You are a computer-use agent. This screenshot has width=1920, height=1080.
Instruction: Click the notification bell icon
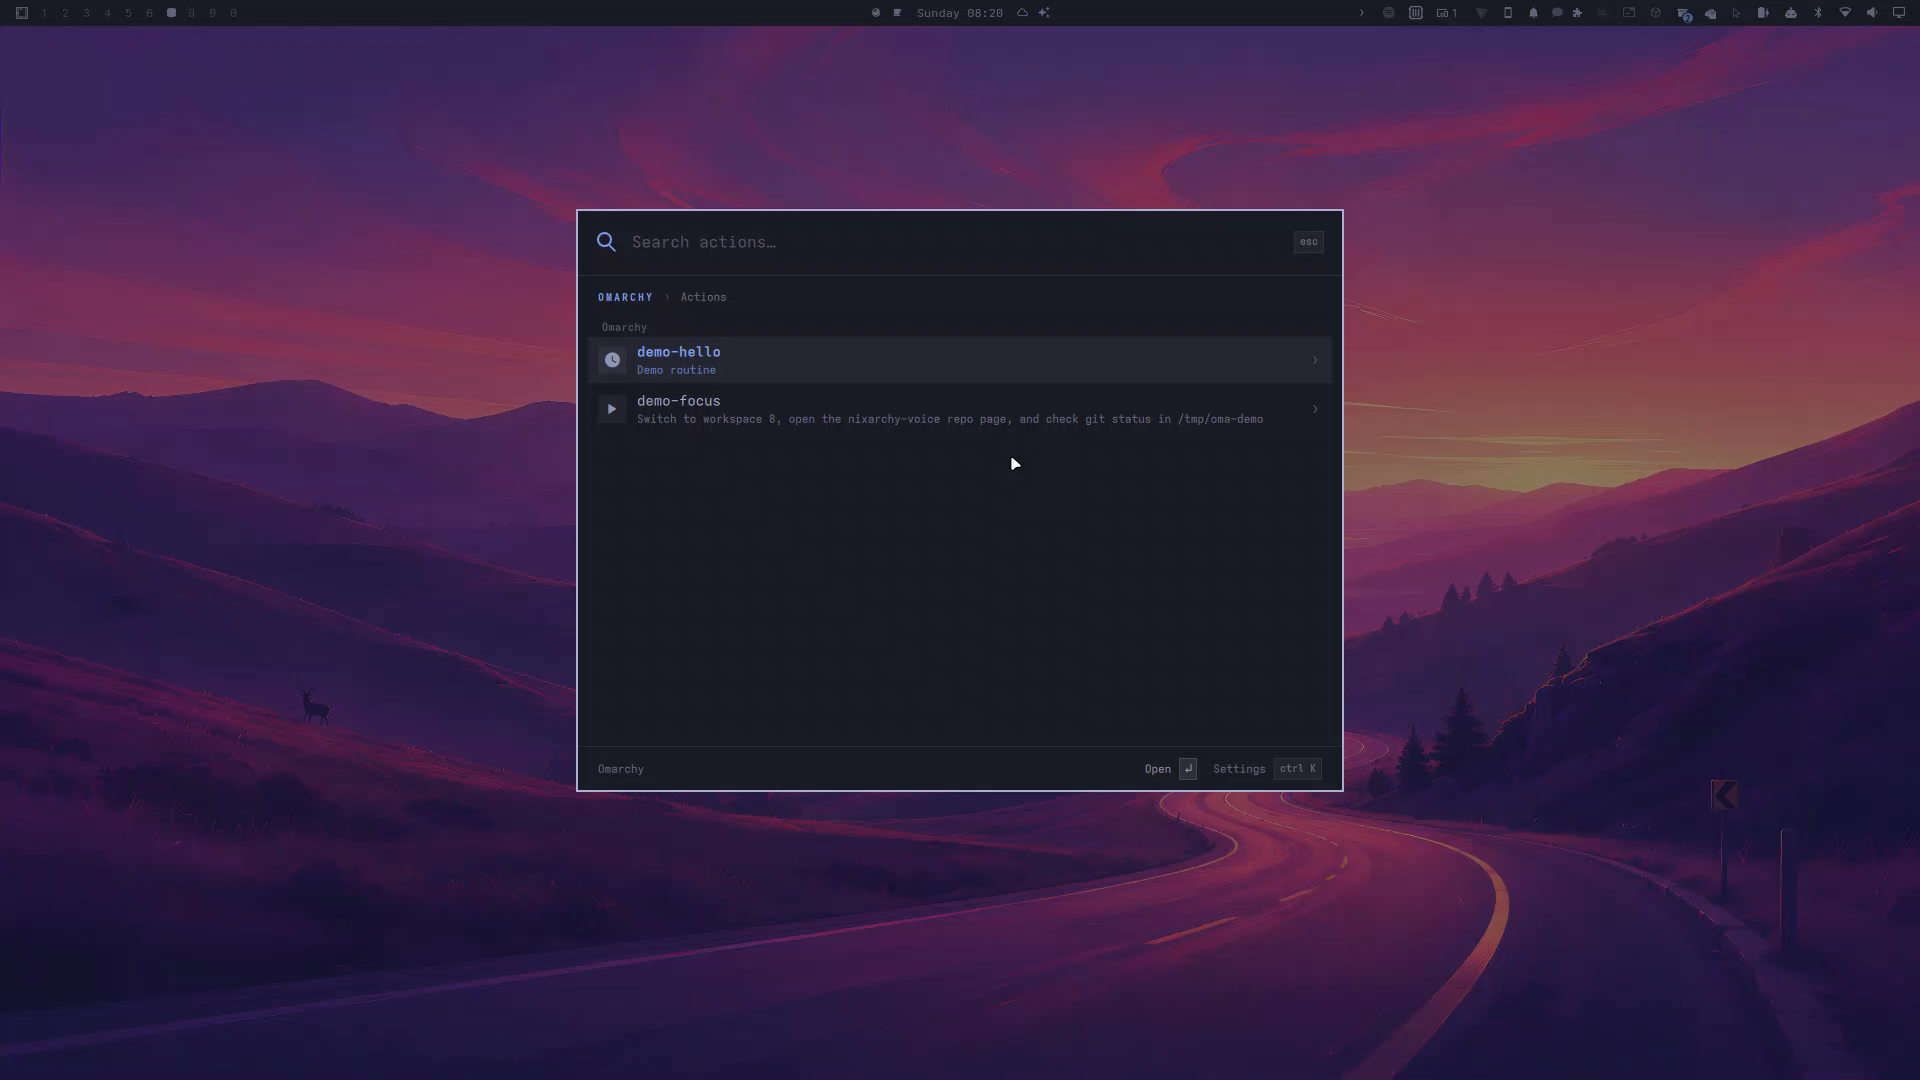click(x=1533, y=13)
